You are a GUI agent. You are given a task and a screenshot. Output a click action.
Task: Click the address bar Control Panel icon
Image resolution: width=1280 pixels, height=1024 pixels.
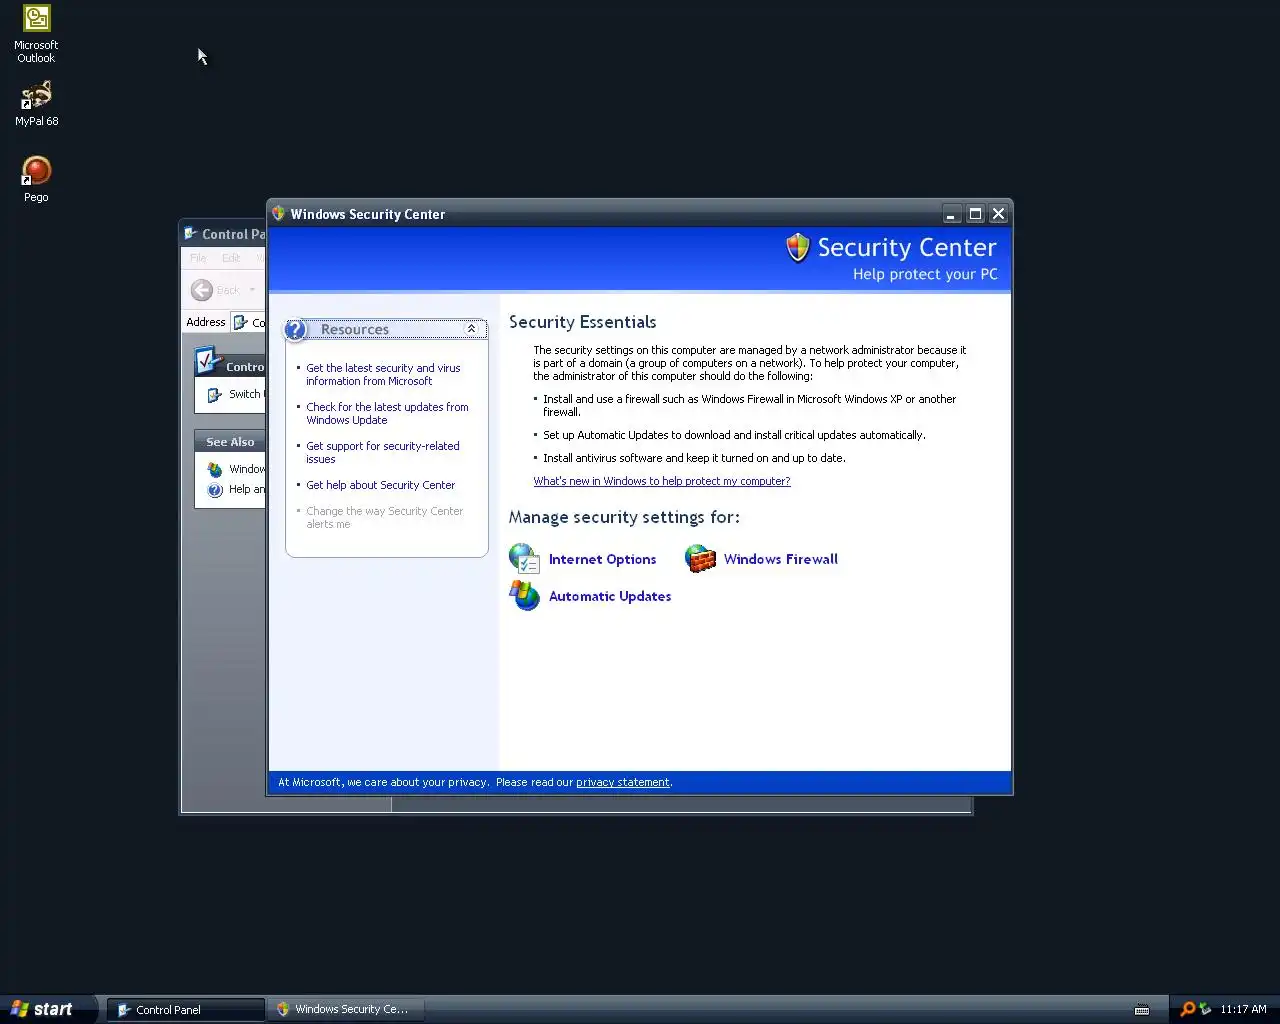(x=241, y=322)
